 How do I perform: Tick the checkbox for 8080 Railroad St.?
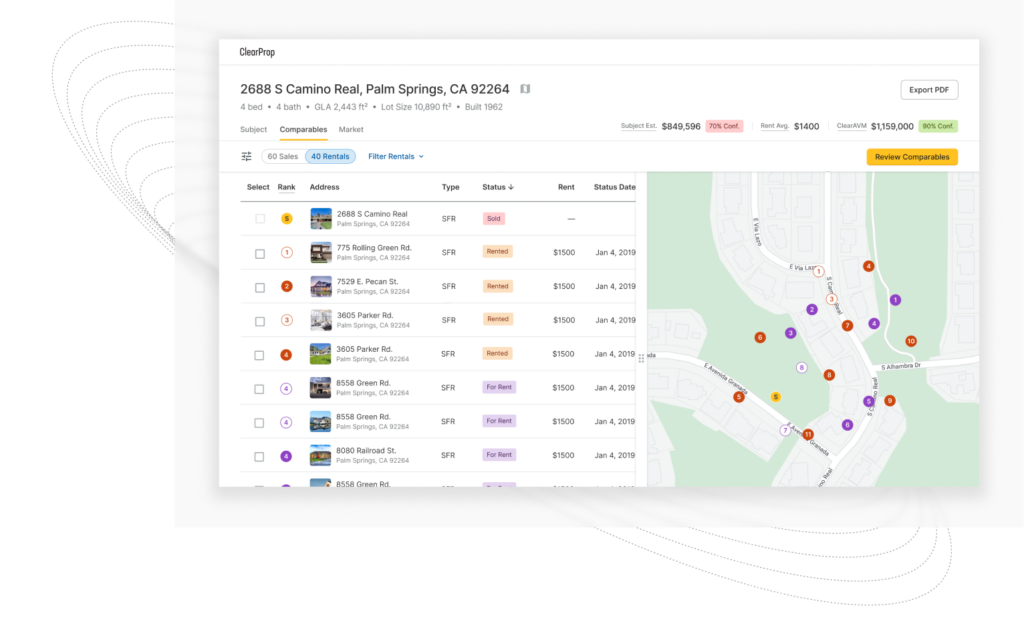tap(260, 456)
